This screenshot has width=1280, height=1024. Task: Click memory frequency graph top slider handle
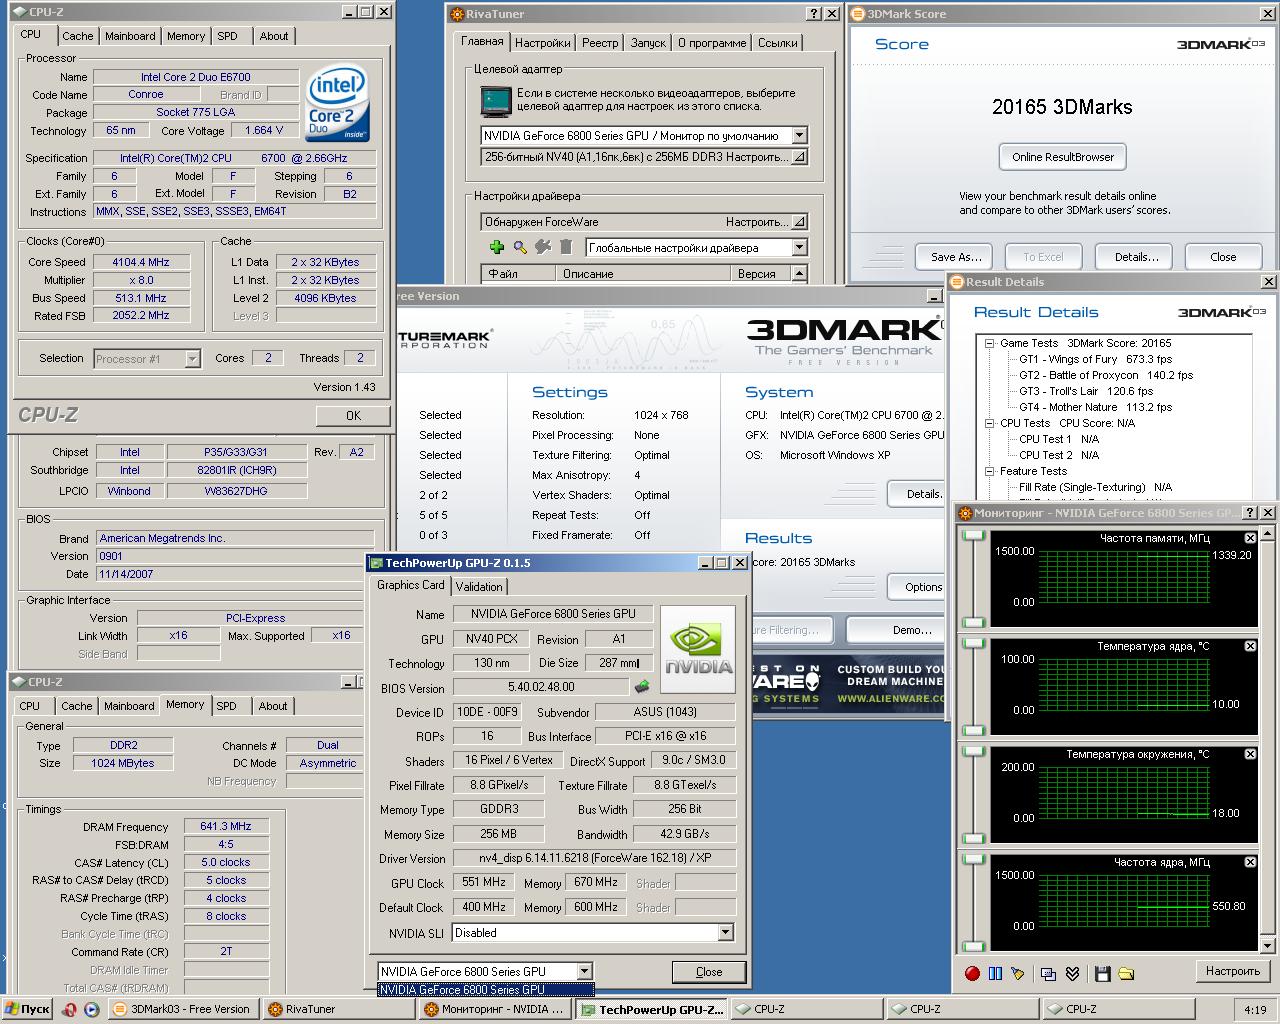point(973,537)
